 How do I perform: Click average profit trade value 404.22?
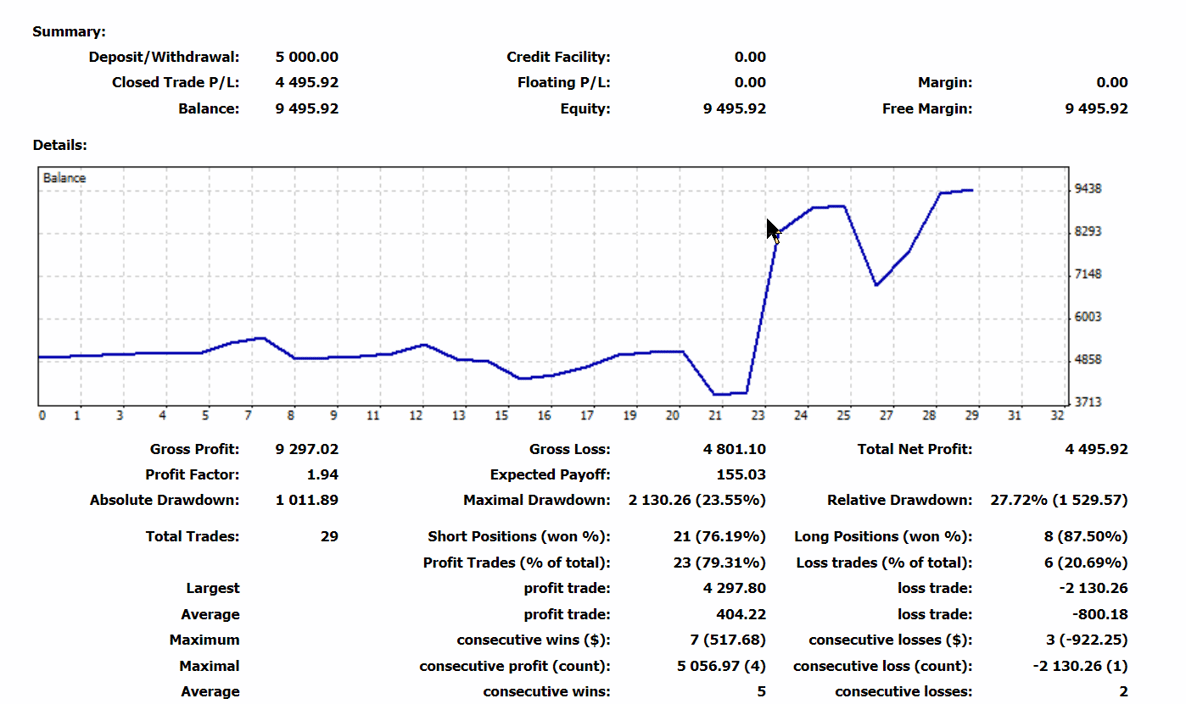740,615
